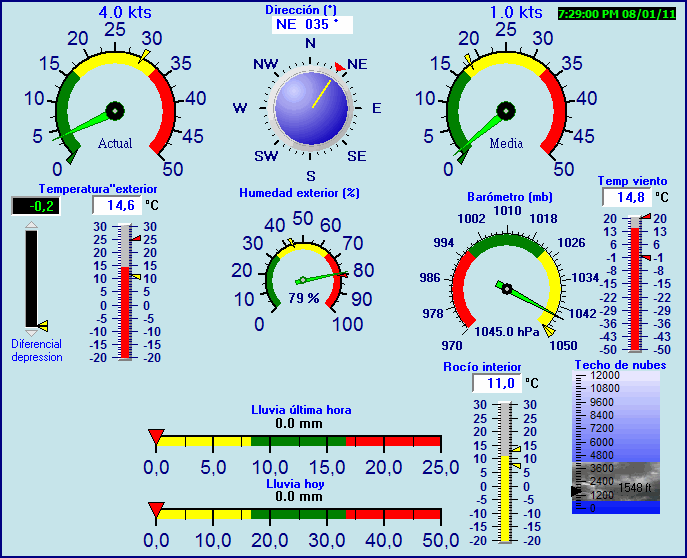
Task: Click yellow marker on Diferencial depression slider
Action: click(42, 325)
